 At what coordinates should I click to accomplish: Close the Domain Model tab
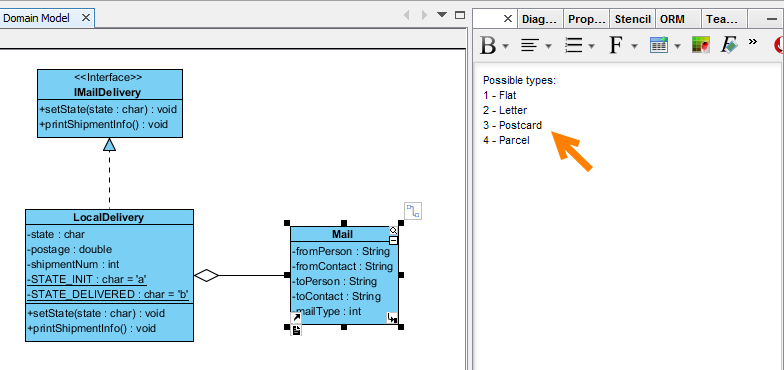(x=86, y=18)
